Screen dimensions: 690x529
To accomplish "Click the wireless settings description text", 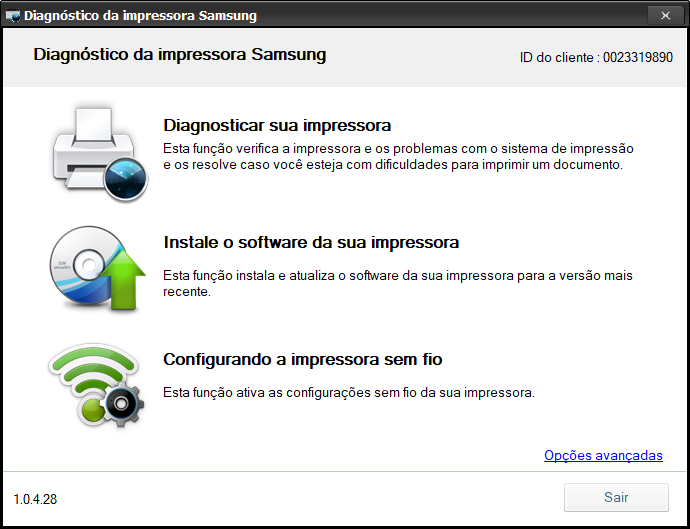I will 349,393.
